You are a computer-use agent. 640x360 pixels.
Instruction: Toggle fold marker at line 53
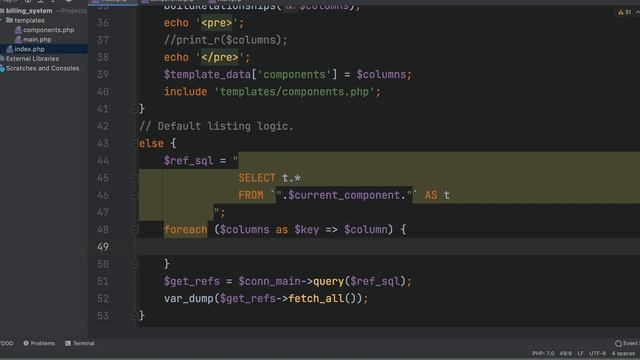(x=134, y=316)
